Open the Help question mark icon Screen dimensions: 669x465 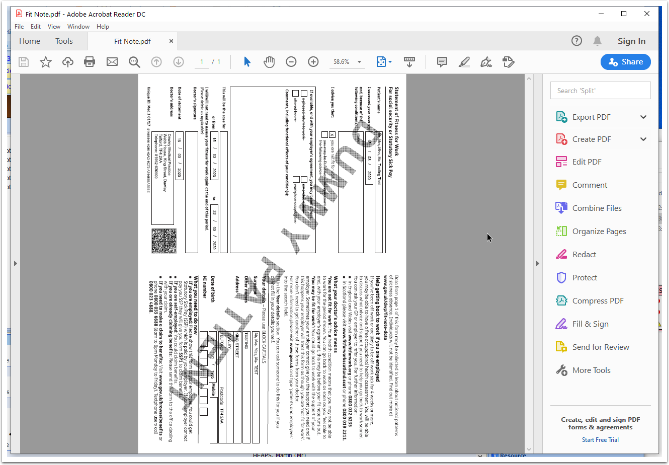pyautogui.click(x=576, y=41)
